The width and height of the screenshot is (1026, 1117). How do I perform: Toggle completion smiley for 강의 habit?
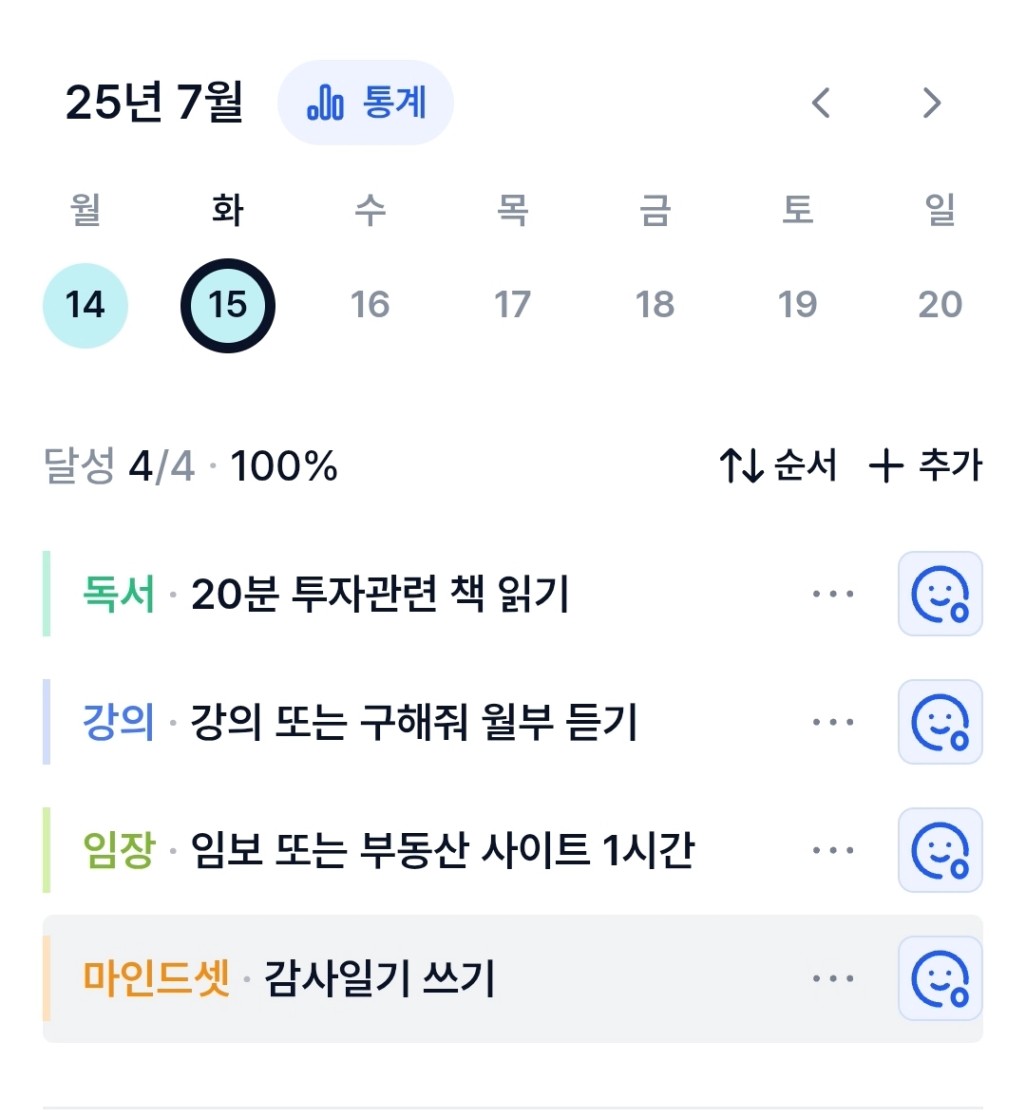coord(940,722)
